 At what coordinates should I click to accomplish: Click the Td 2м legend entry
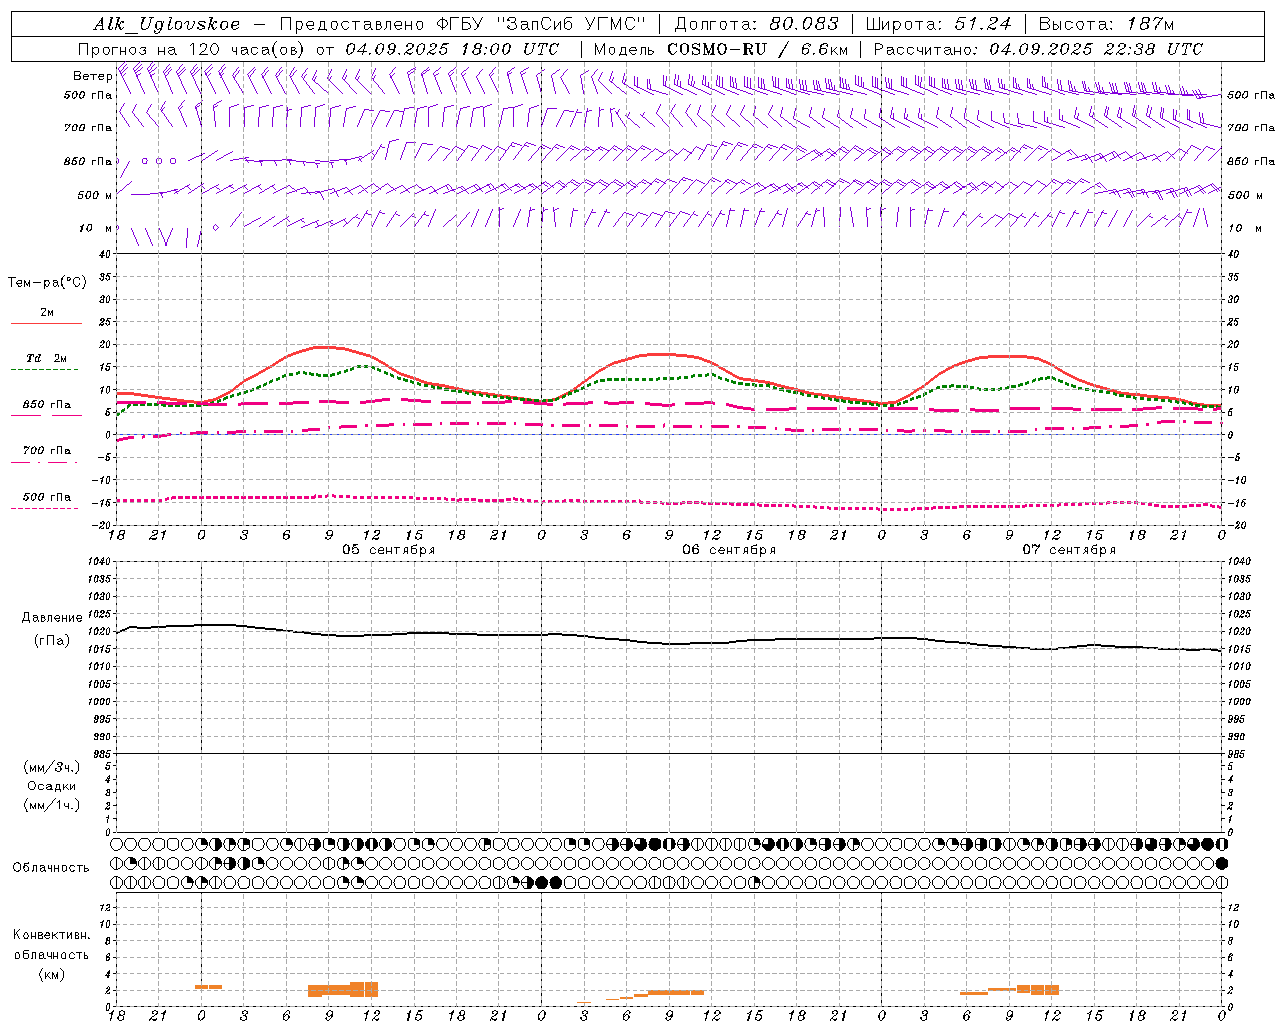[x=46, y=358]
